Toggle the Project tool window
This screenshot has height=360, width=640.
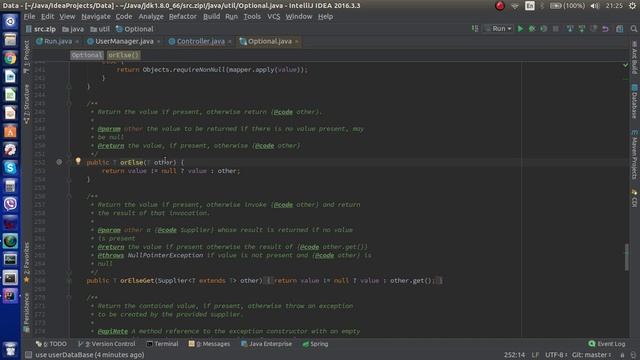click(27, 56)
